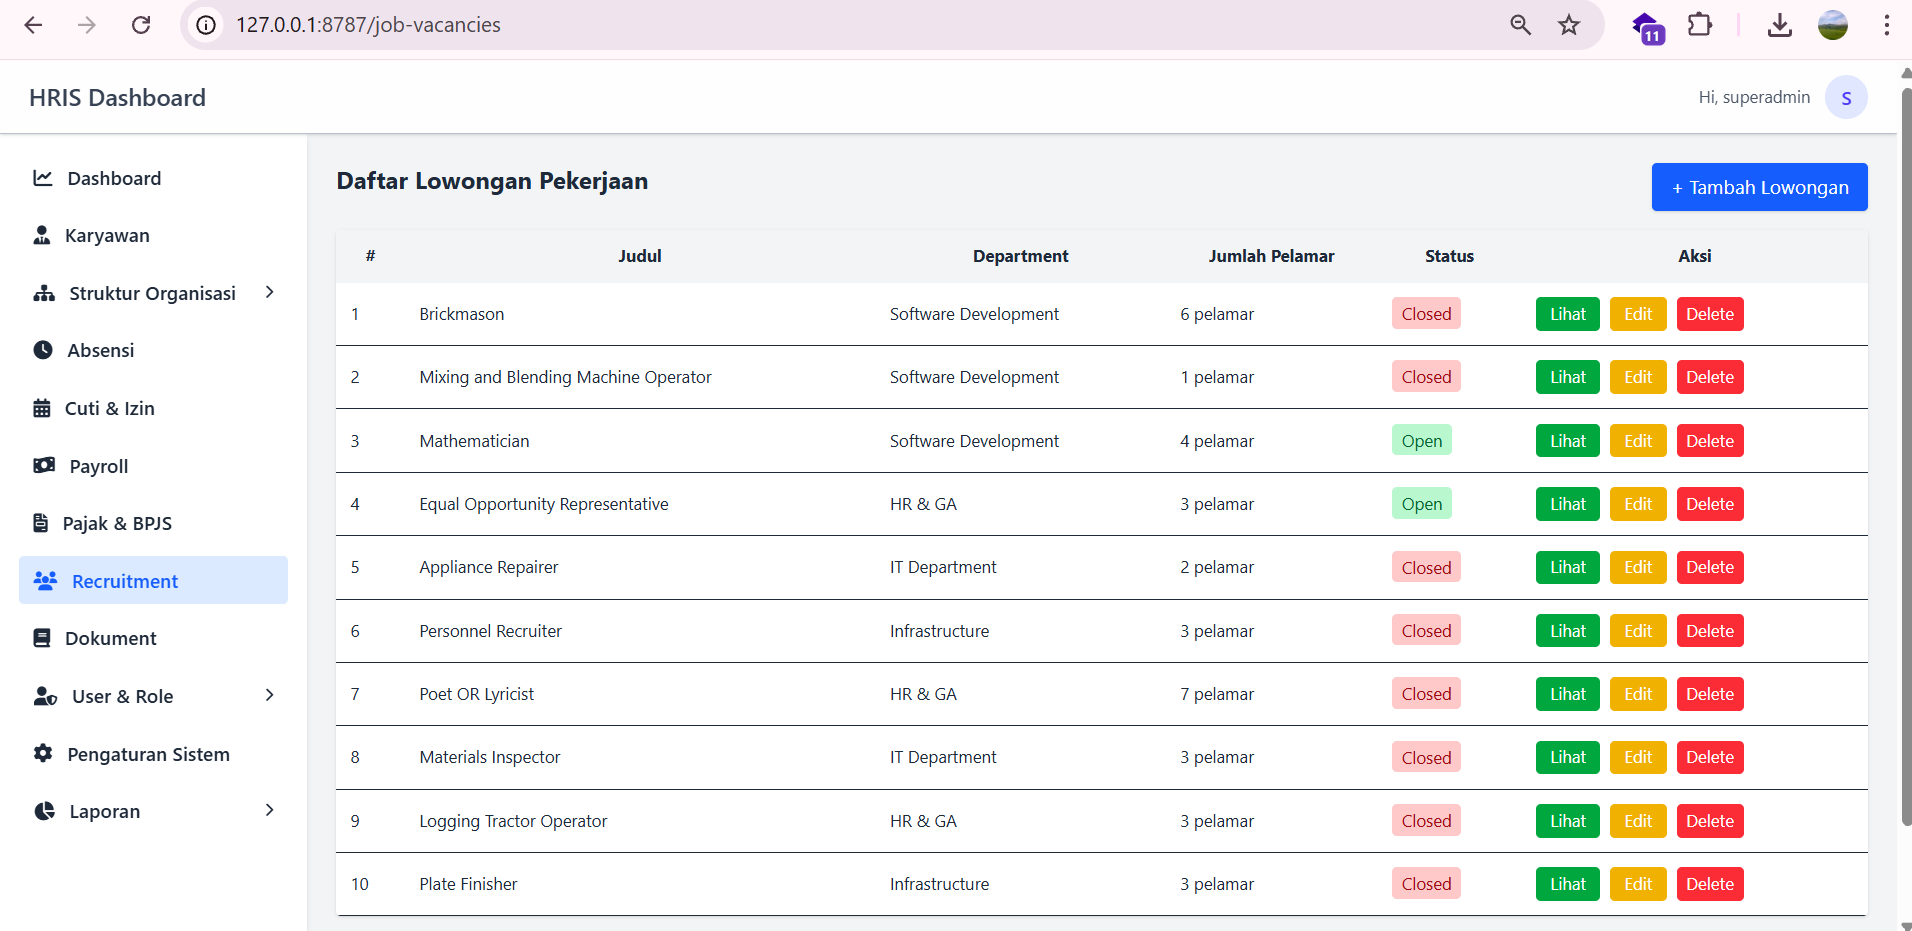
Task: Click the browser address bar URL
Action: (368, 25)
